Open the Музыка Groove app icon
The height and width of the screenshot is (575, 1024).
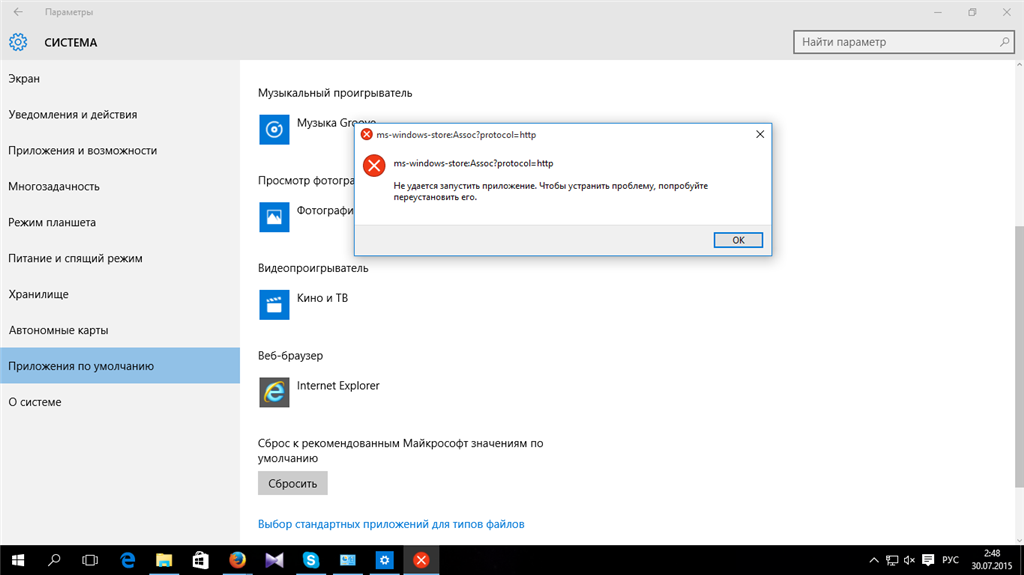(x=274, y=129)
